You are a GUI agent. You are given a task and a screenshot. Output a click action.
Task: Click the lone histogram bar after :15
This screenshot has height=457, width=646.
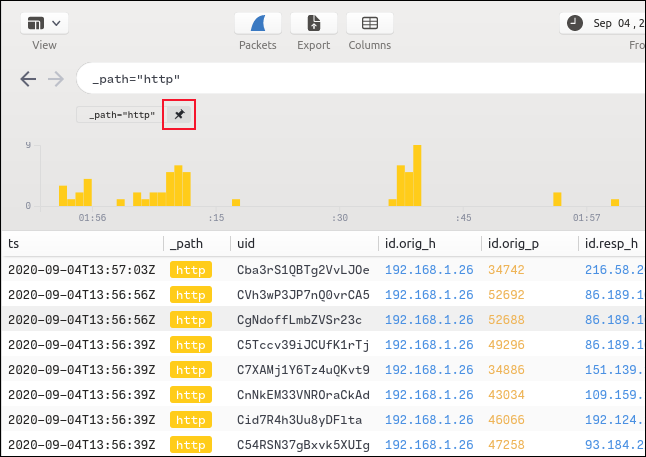236,202
